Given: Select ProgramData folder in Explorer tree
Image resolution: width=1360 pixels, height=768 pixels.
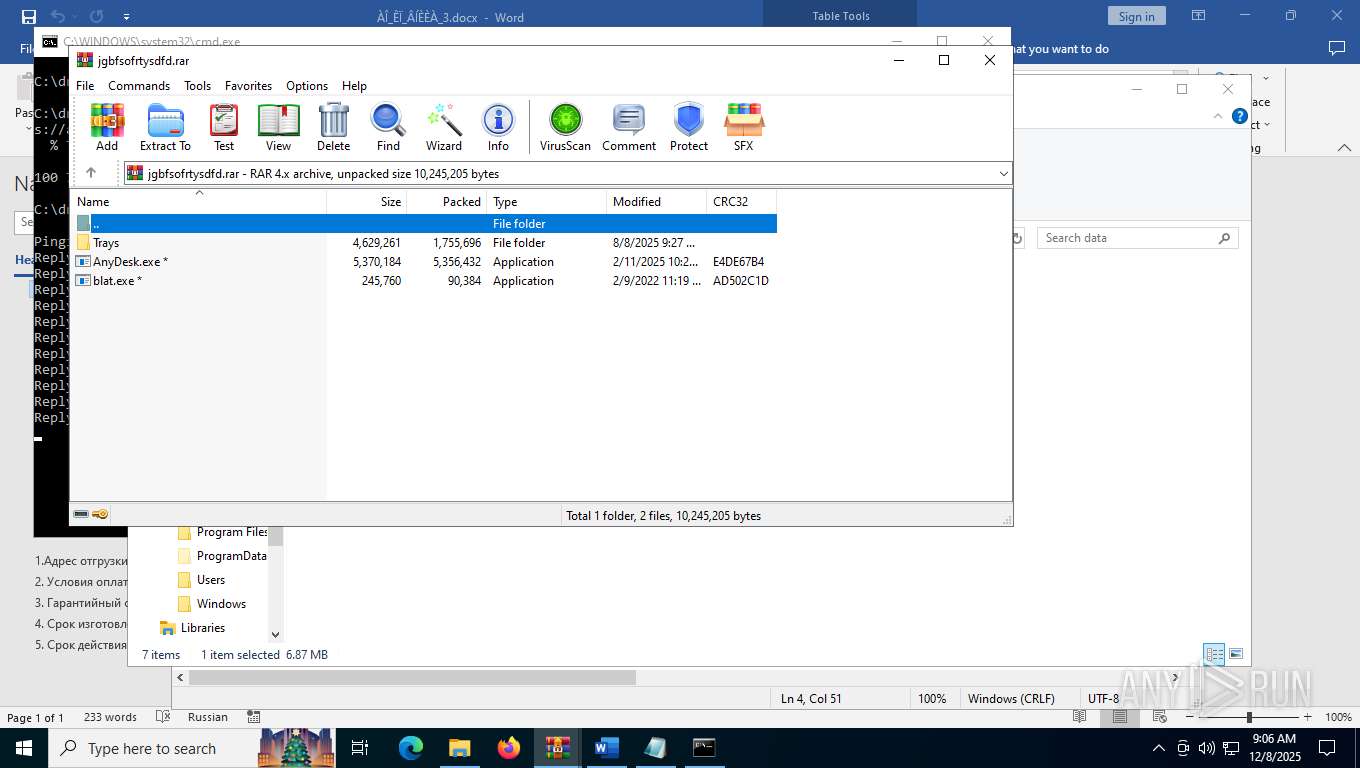Looking at the screenshot, I should (x=222, y=556).
